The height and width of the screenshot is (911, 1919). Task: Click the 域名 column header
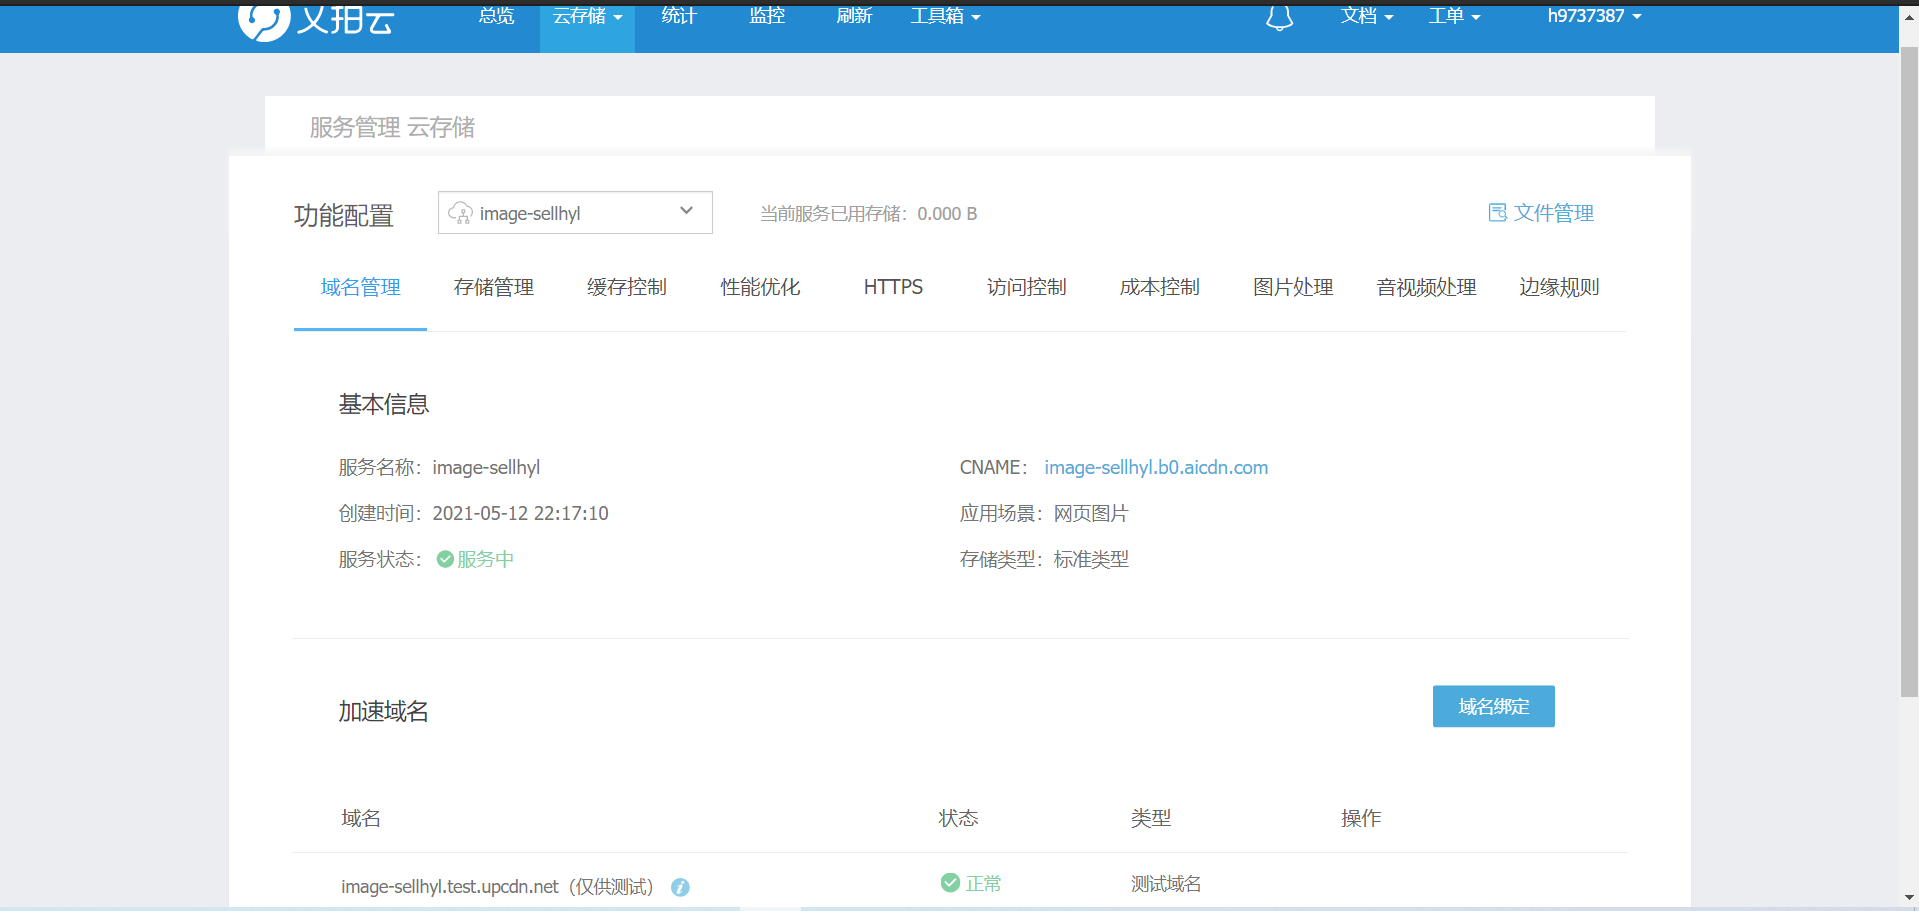pos(361,819)
